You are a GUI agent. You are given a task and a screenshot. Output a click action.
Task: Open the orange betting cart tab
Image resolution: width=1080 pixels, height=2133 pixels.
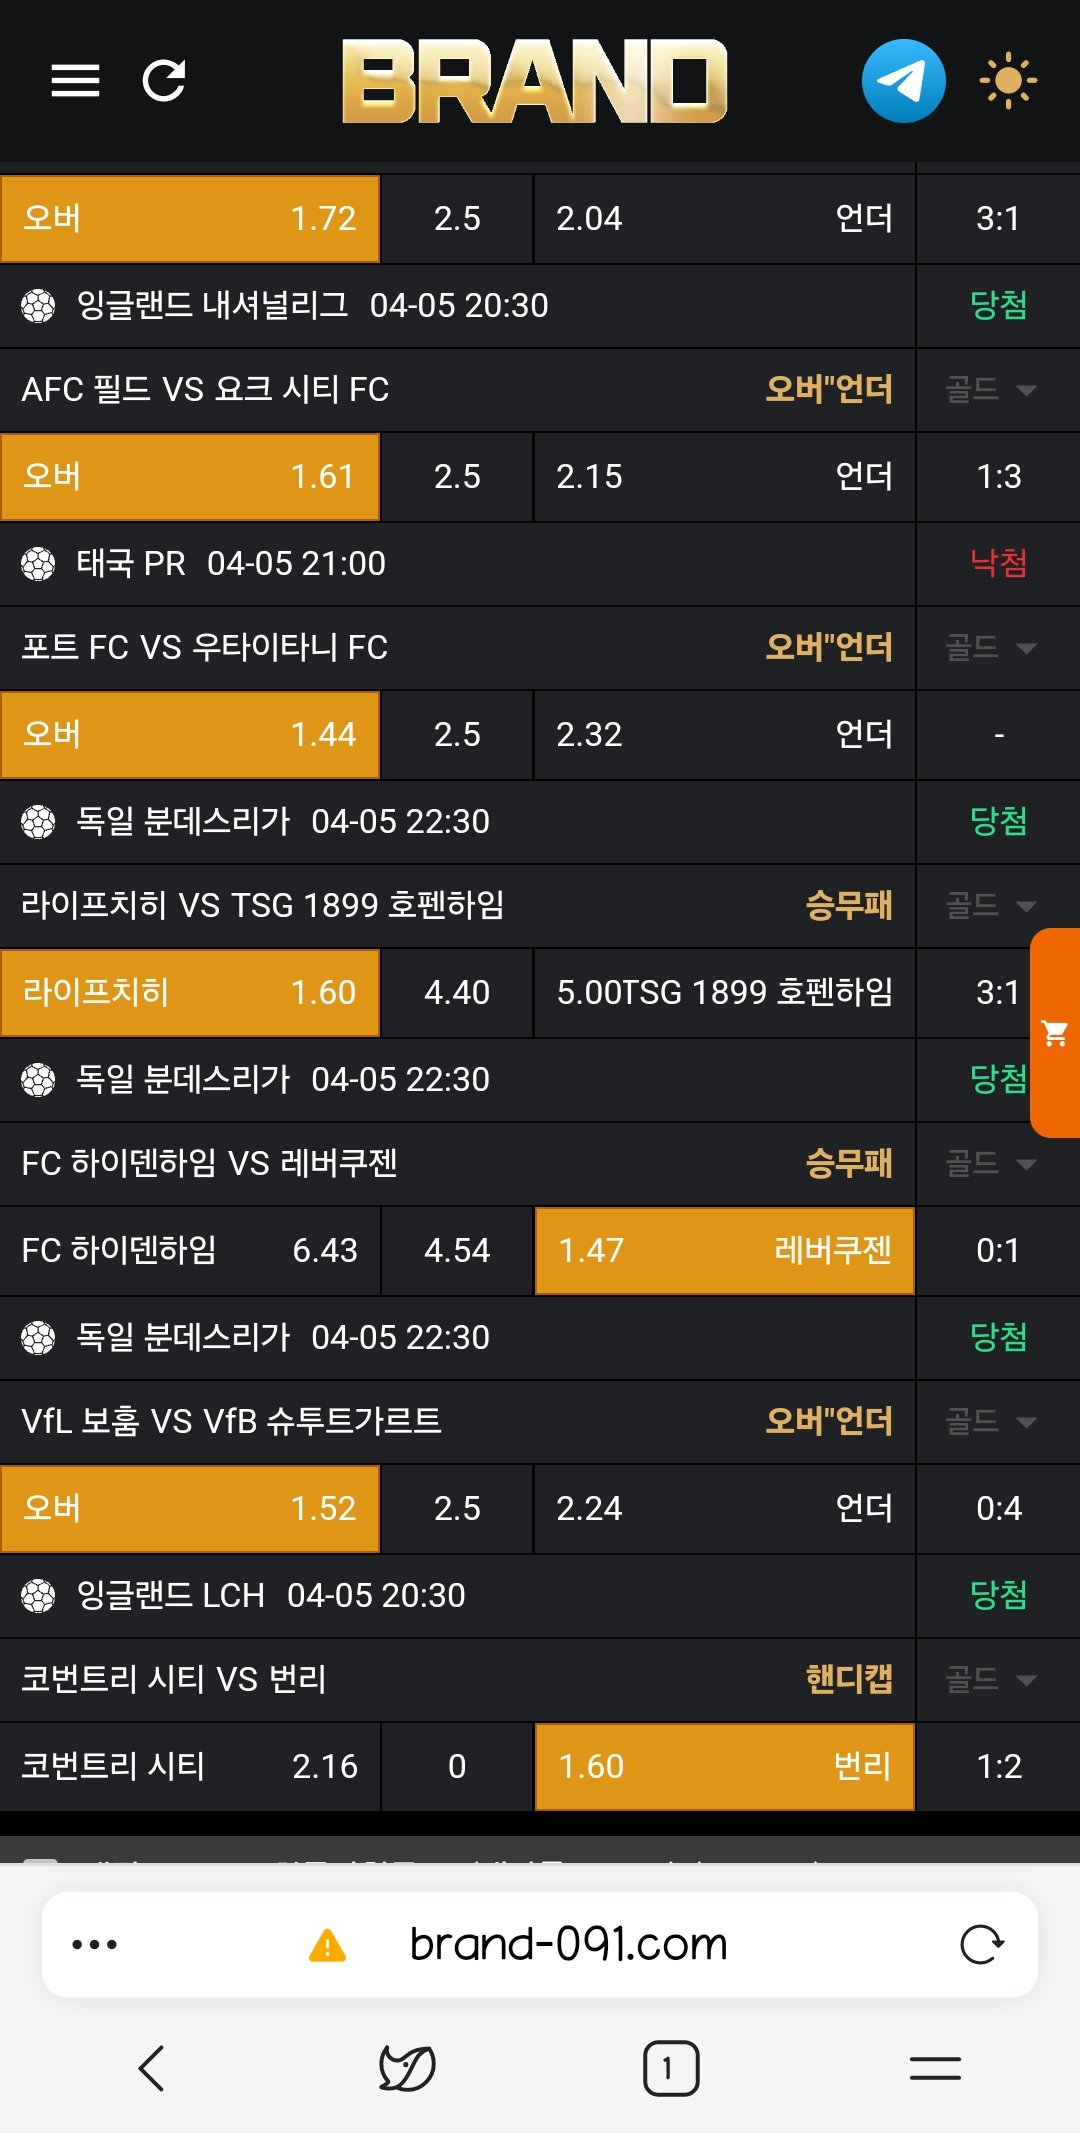click(x=1055, y=1032)
